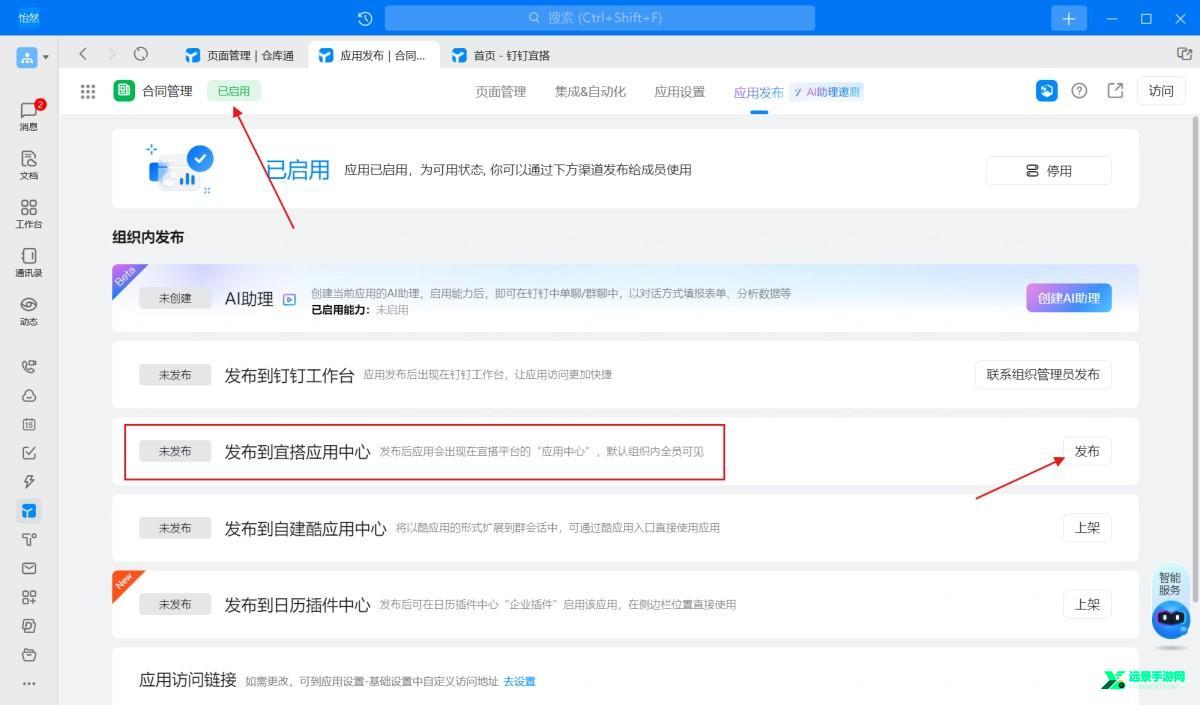Click the 发布到宜搭应用中心 heading
The height and width of the screenshot is (705, 1200).
(297, 452)
